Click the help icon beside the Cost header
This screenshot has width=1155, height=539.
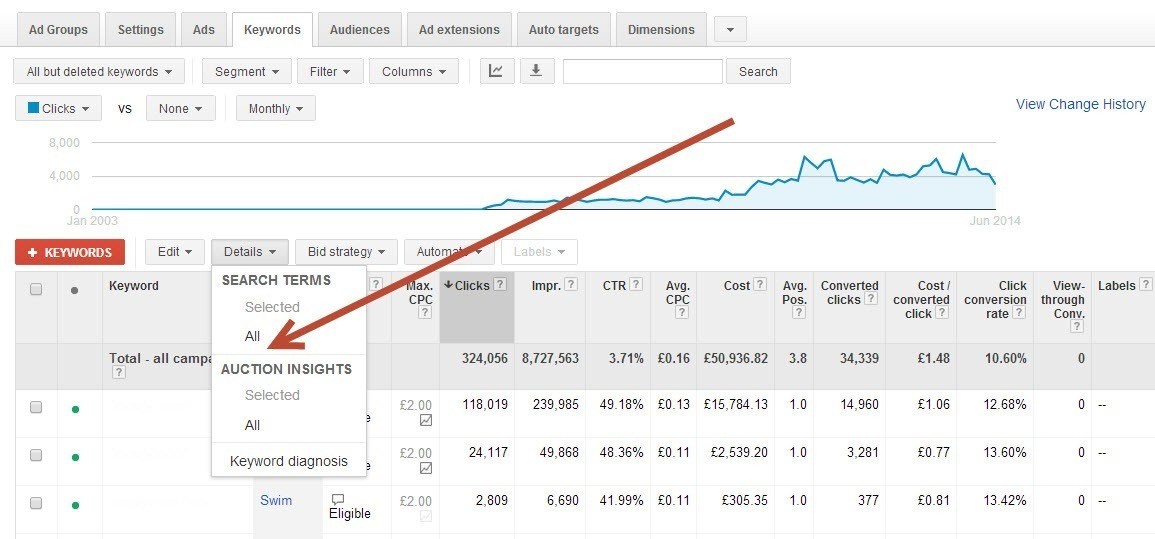[760, 285]
